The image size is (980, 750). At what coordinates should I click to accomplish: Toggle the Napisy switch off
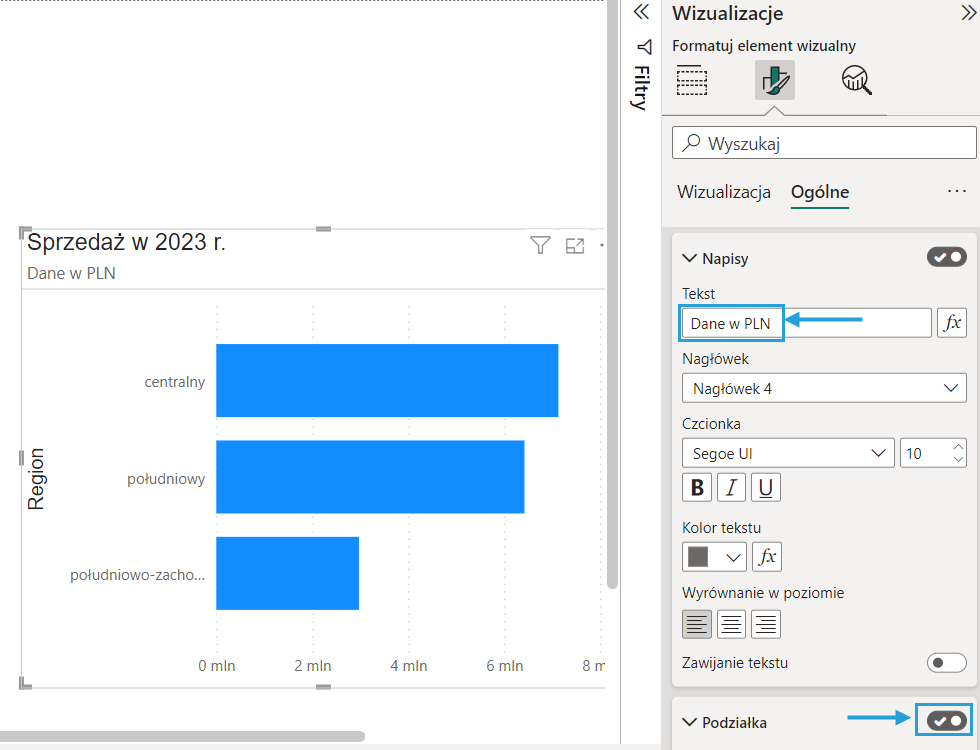947,258
